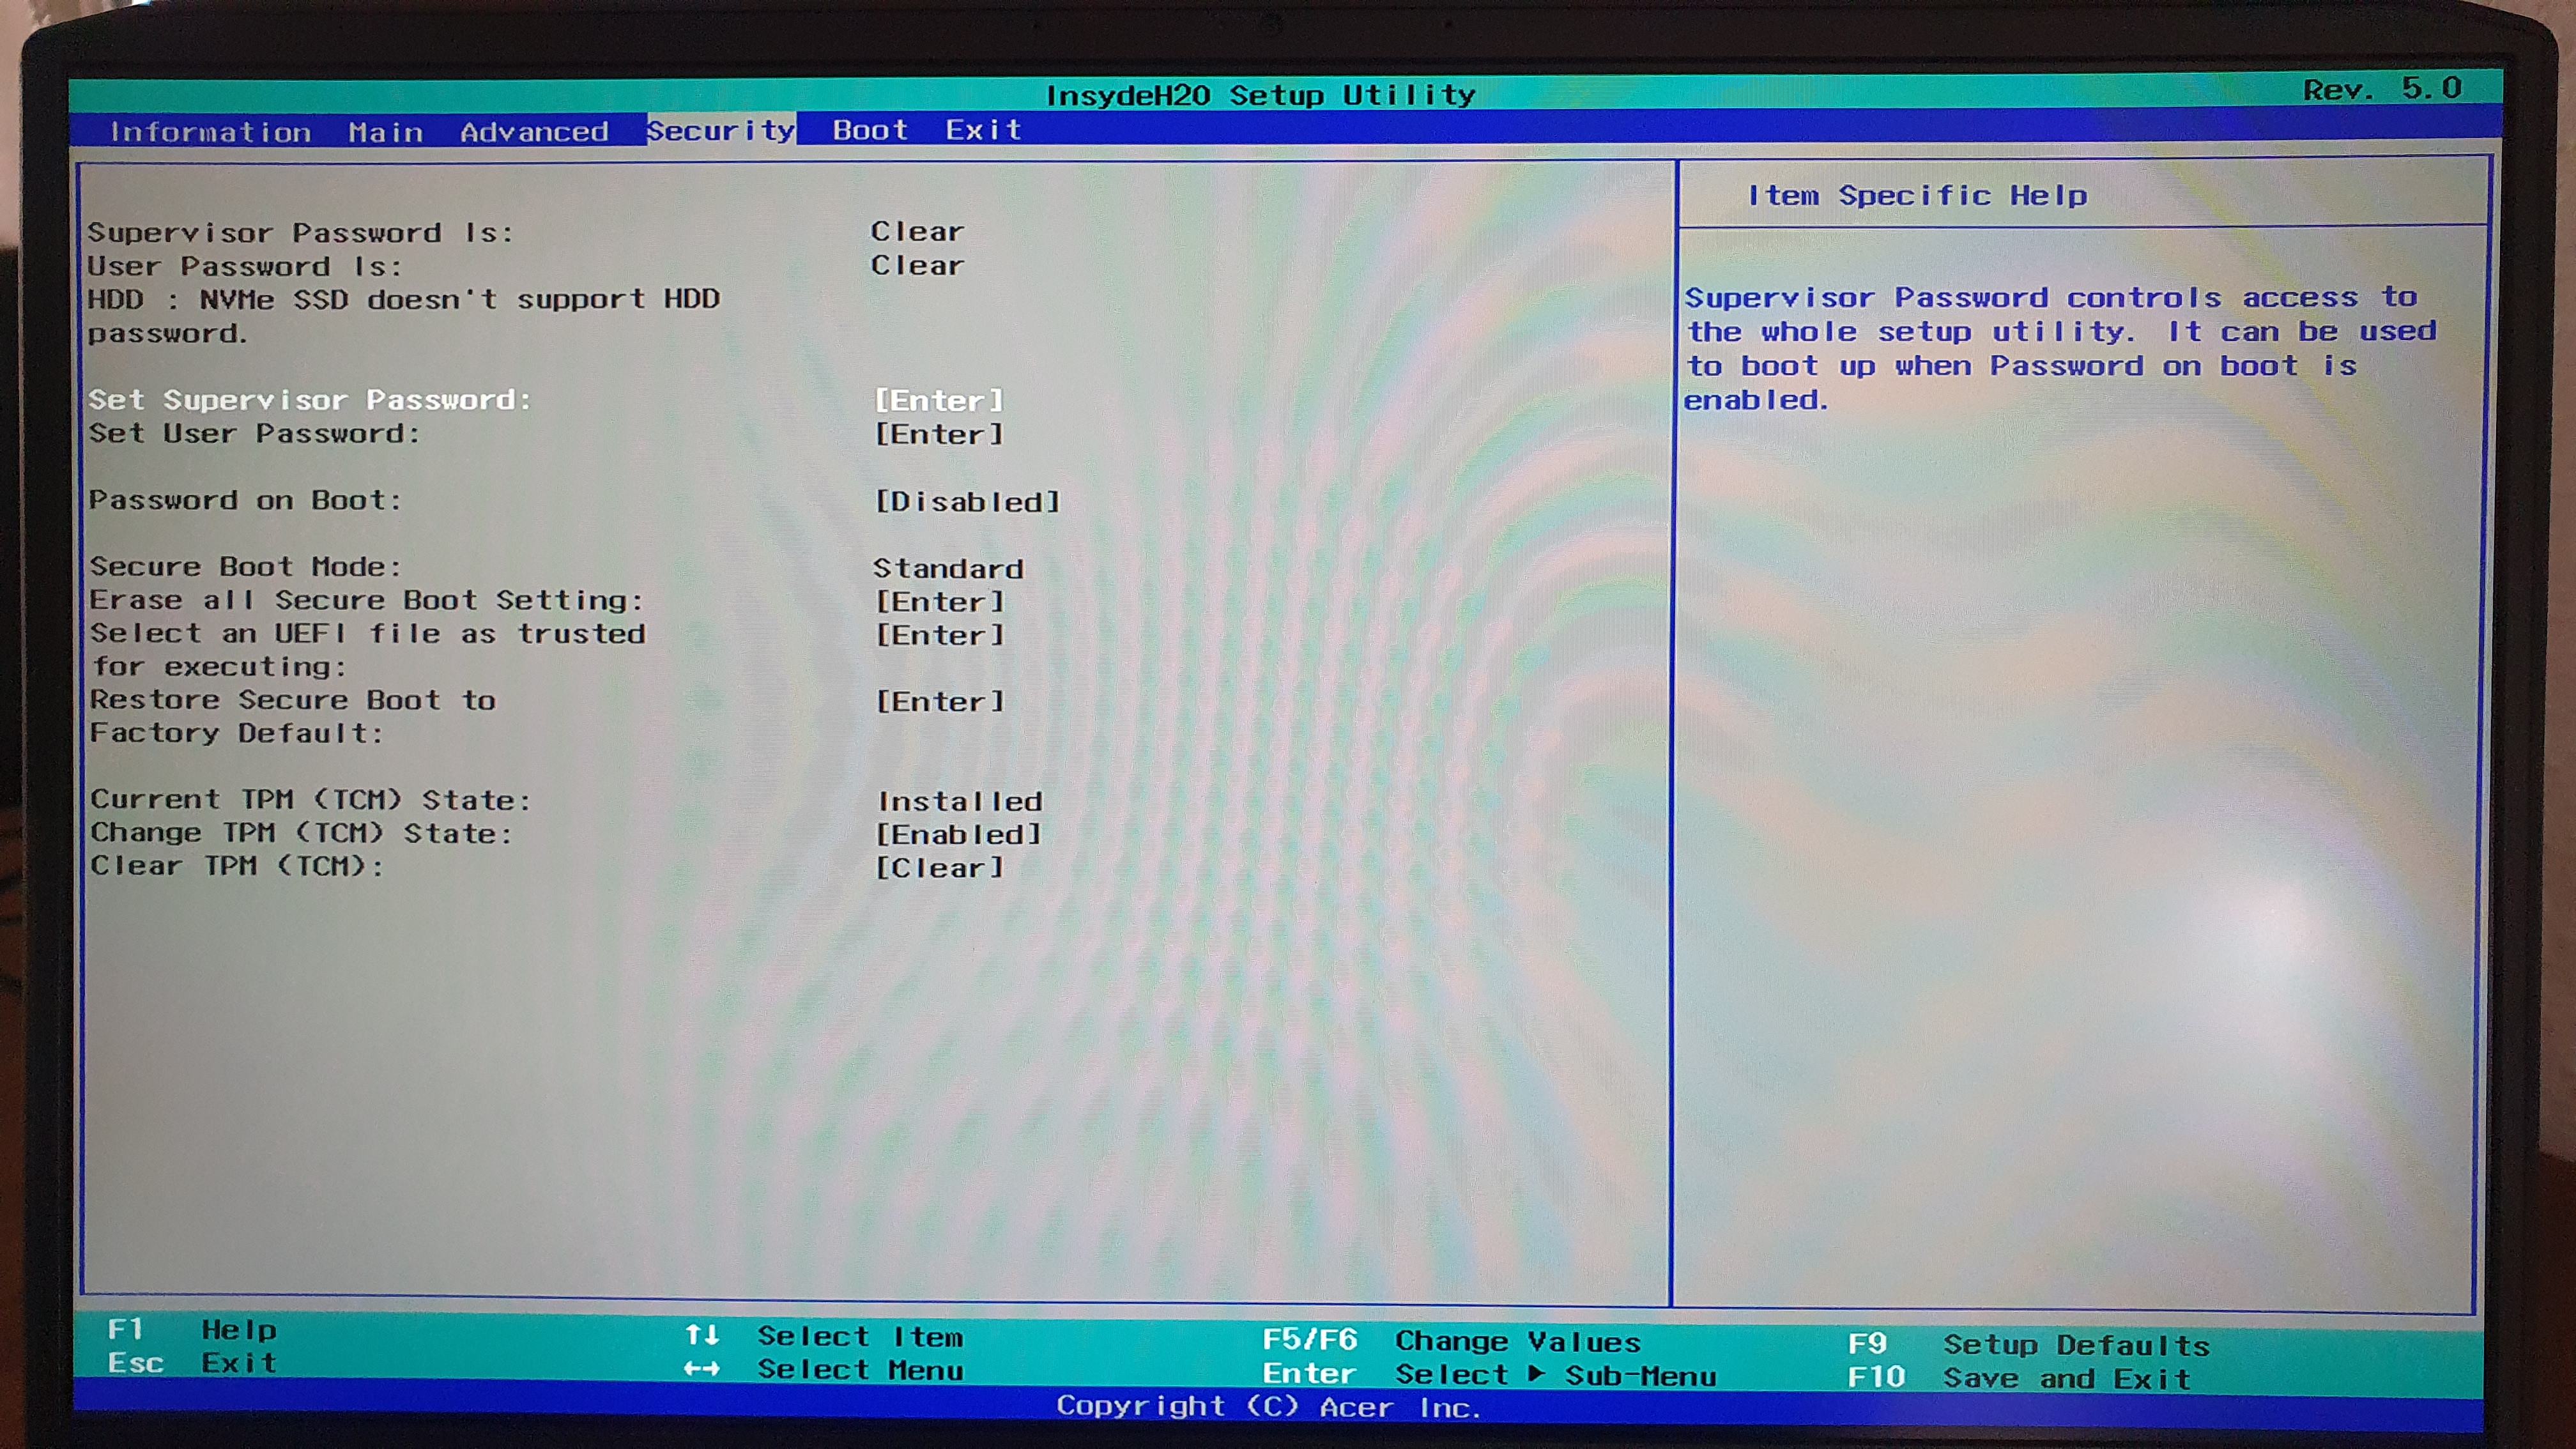Click the Clear TPM (TCM) label

pos(237,865)
